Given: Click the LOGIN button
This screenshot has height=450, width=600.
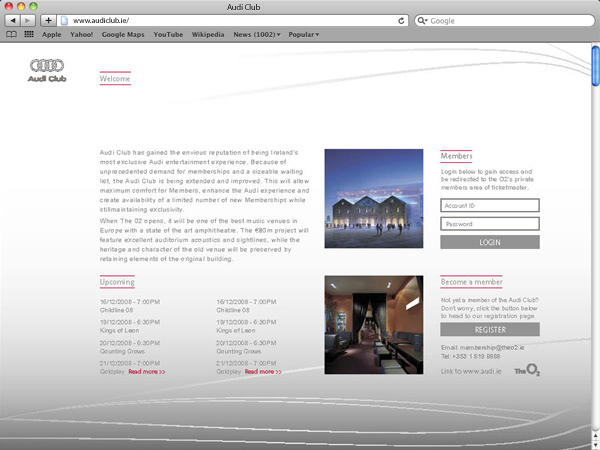Looking at the screenshot, I should click(x=490, y=242).
